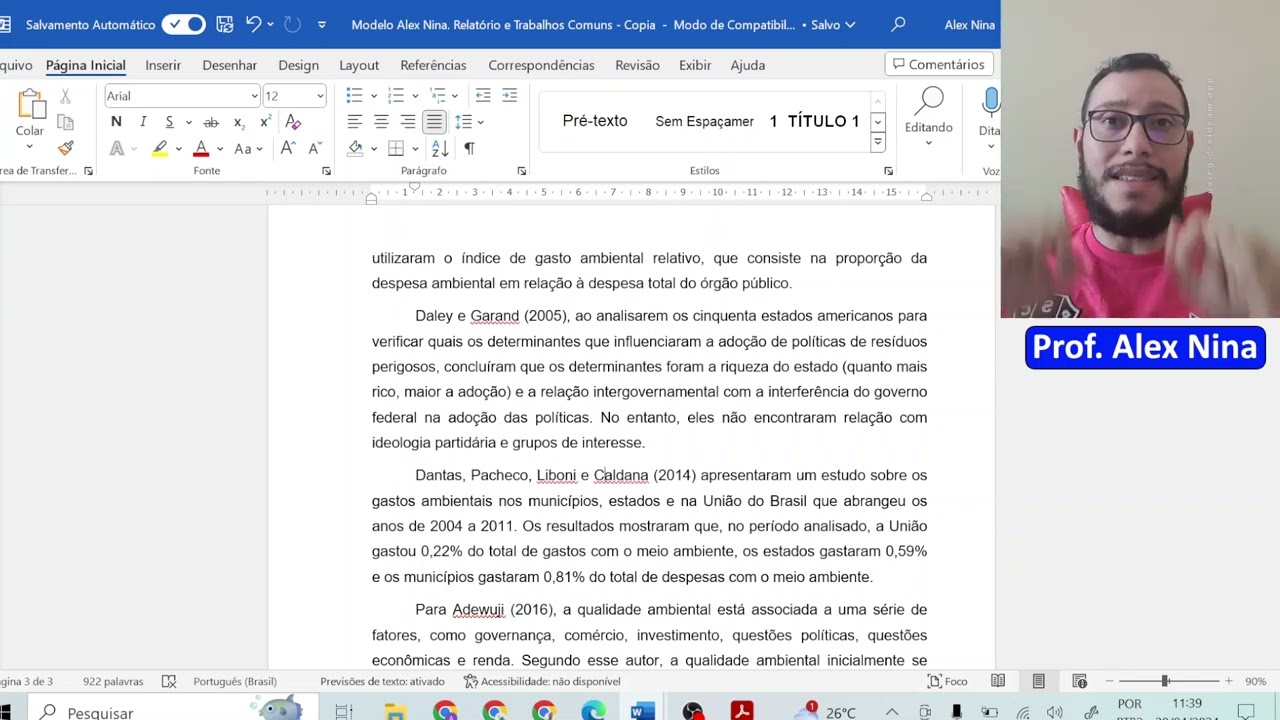This screenshot has width=1280, height=720.
Task: Adjust the zoom slider in status bar
Action: (1165, 681)
